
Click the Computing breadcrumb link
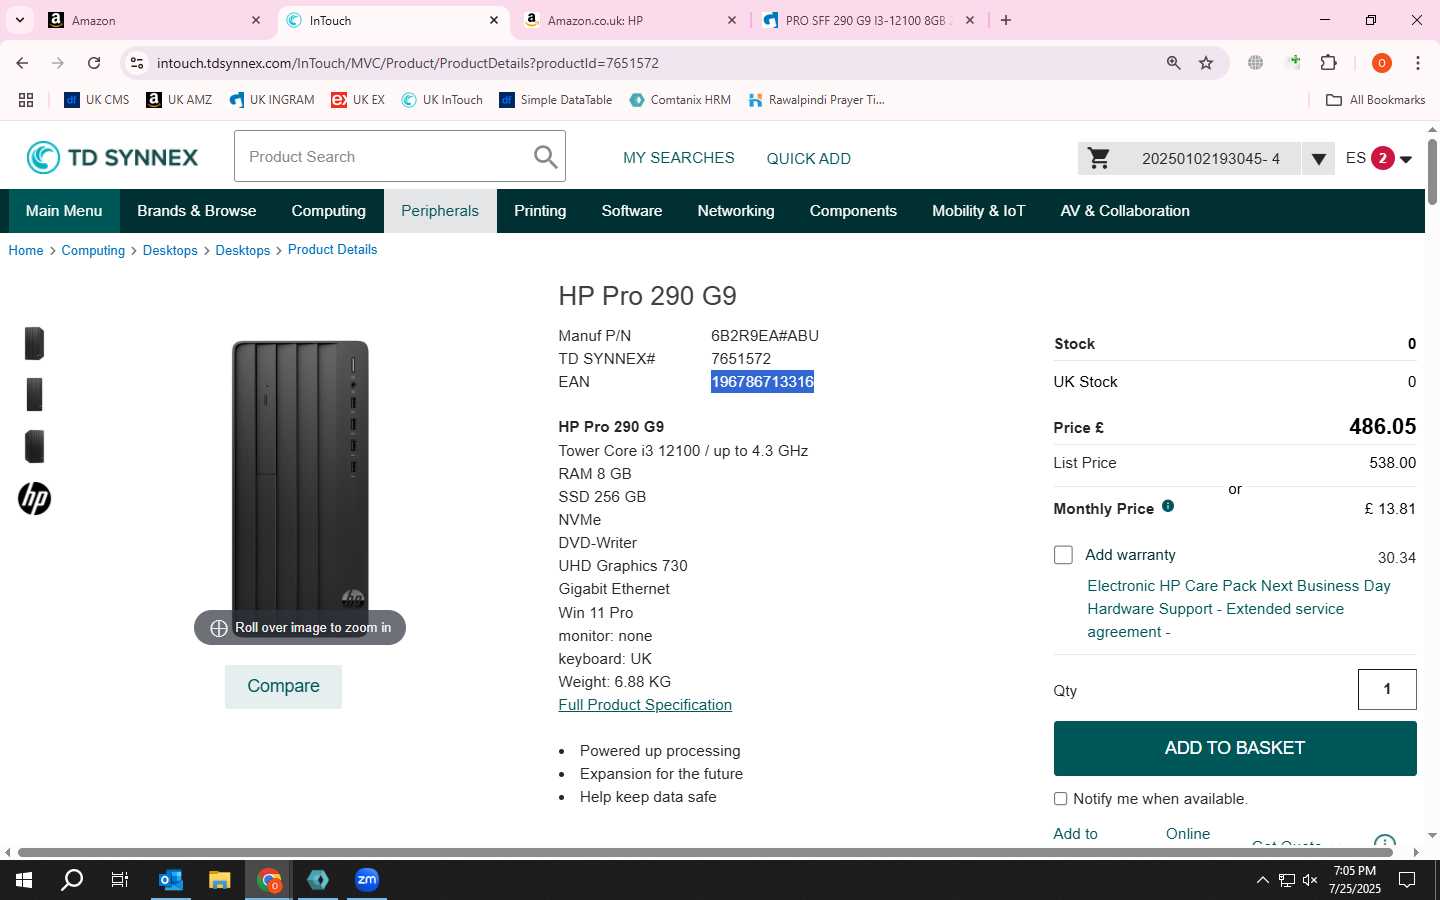click(x=93, y=250)
